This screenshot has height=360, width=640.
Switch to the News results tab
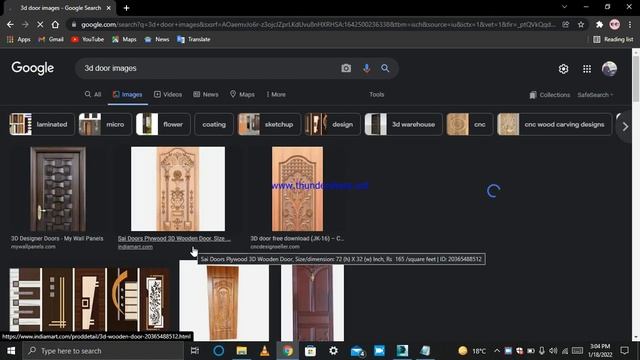[206, 94]
